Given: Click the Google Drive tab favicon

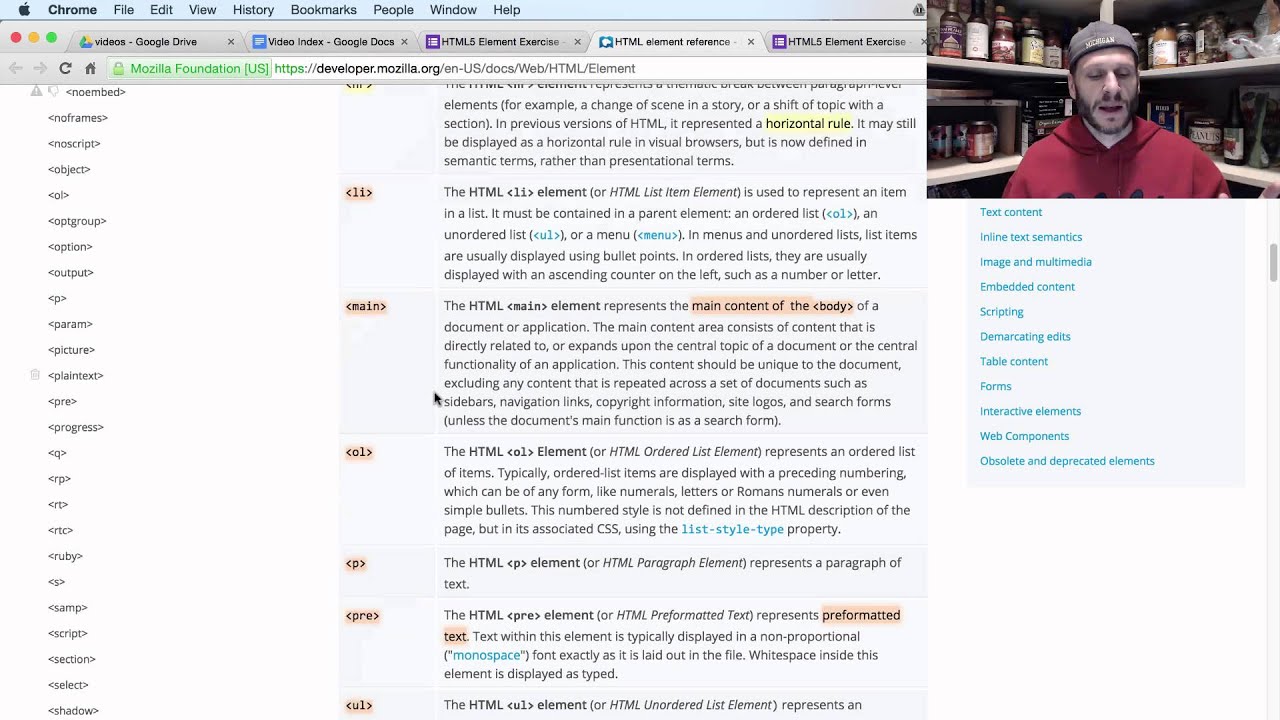Looking at the screenshot, I should point(86,42).
